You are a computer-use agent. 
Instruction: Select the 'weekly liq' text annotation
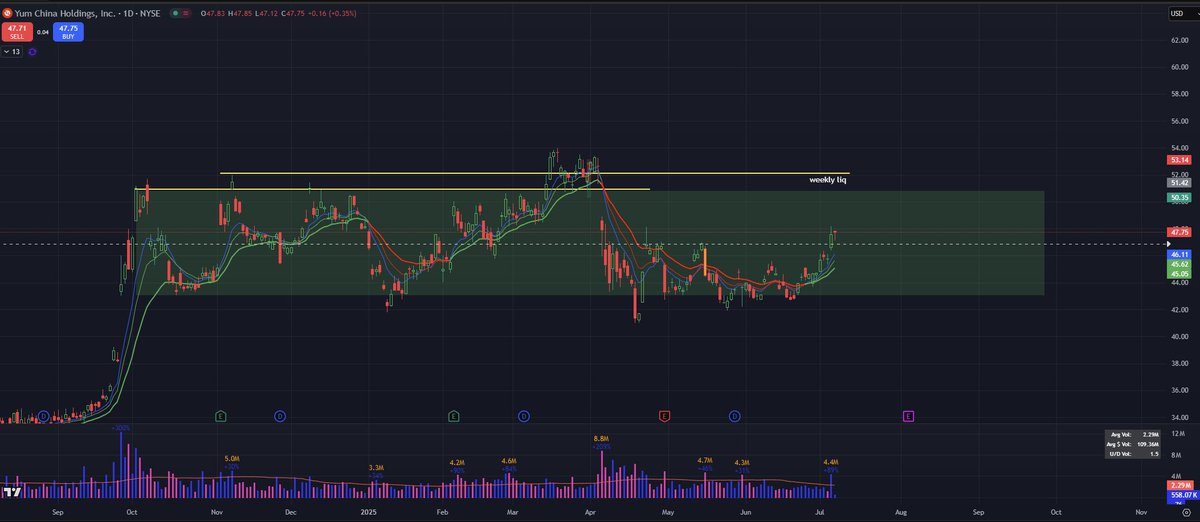pyautogui.click(x=828, y=180)
